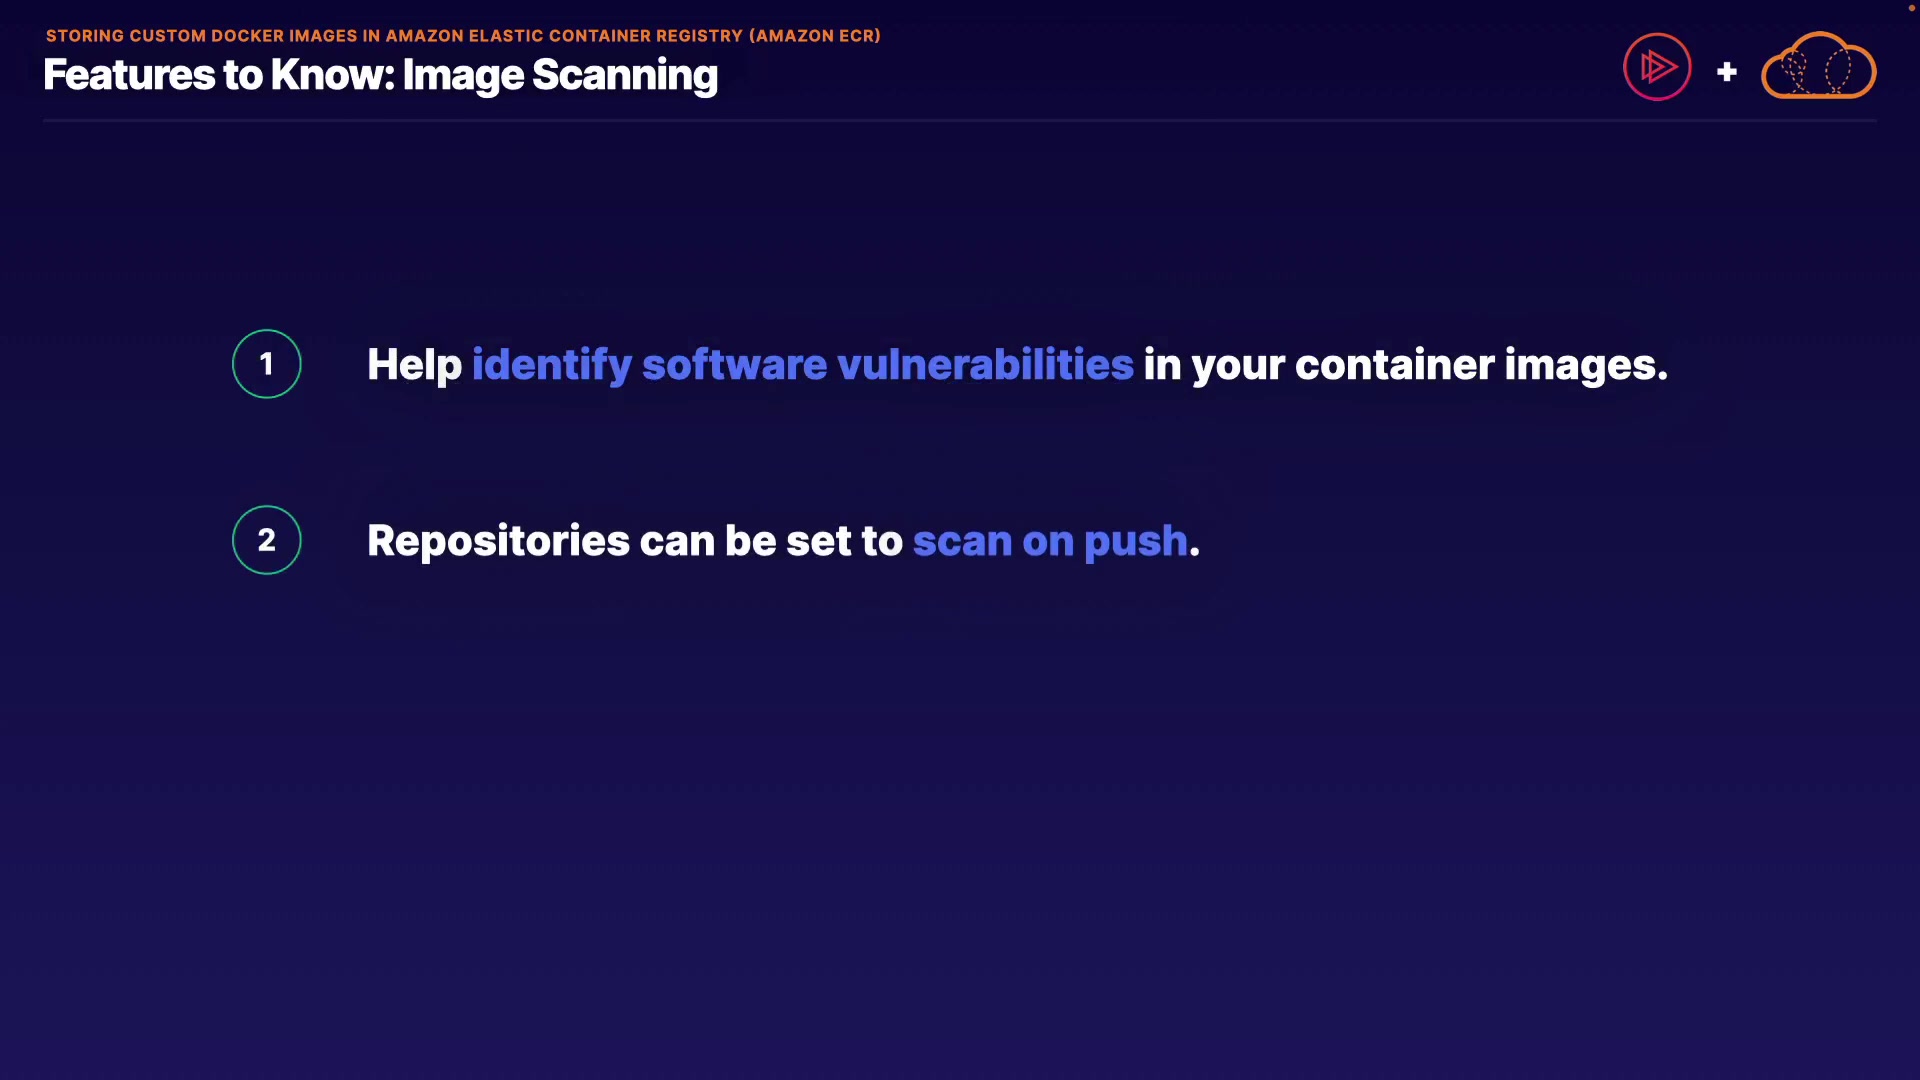This screenshot has height=1080, width=1920.
Task: Click the highlighted word "software"
Action: (x=734, y=365)
